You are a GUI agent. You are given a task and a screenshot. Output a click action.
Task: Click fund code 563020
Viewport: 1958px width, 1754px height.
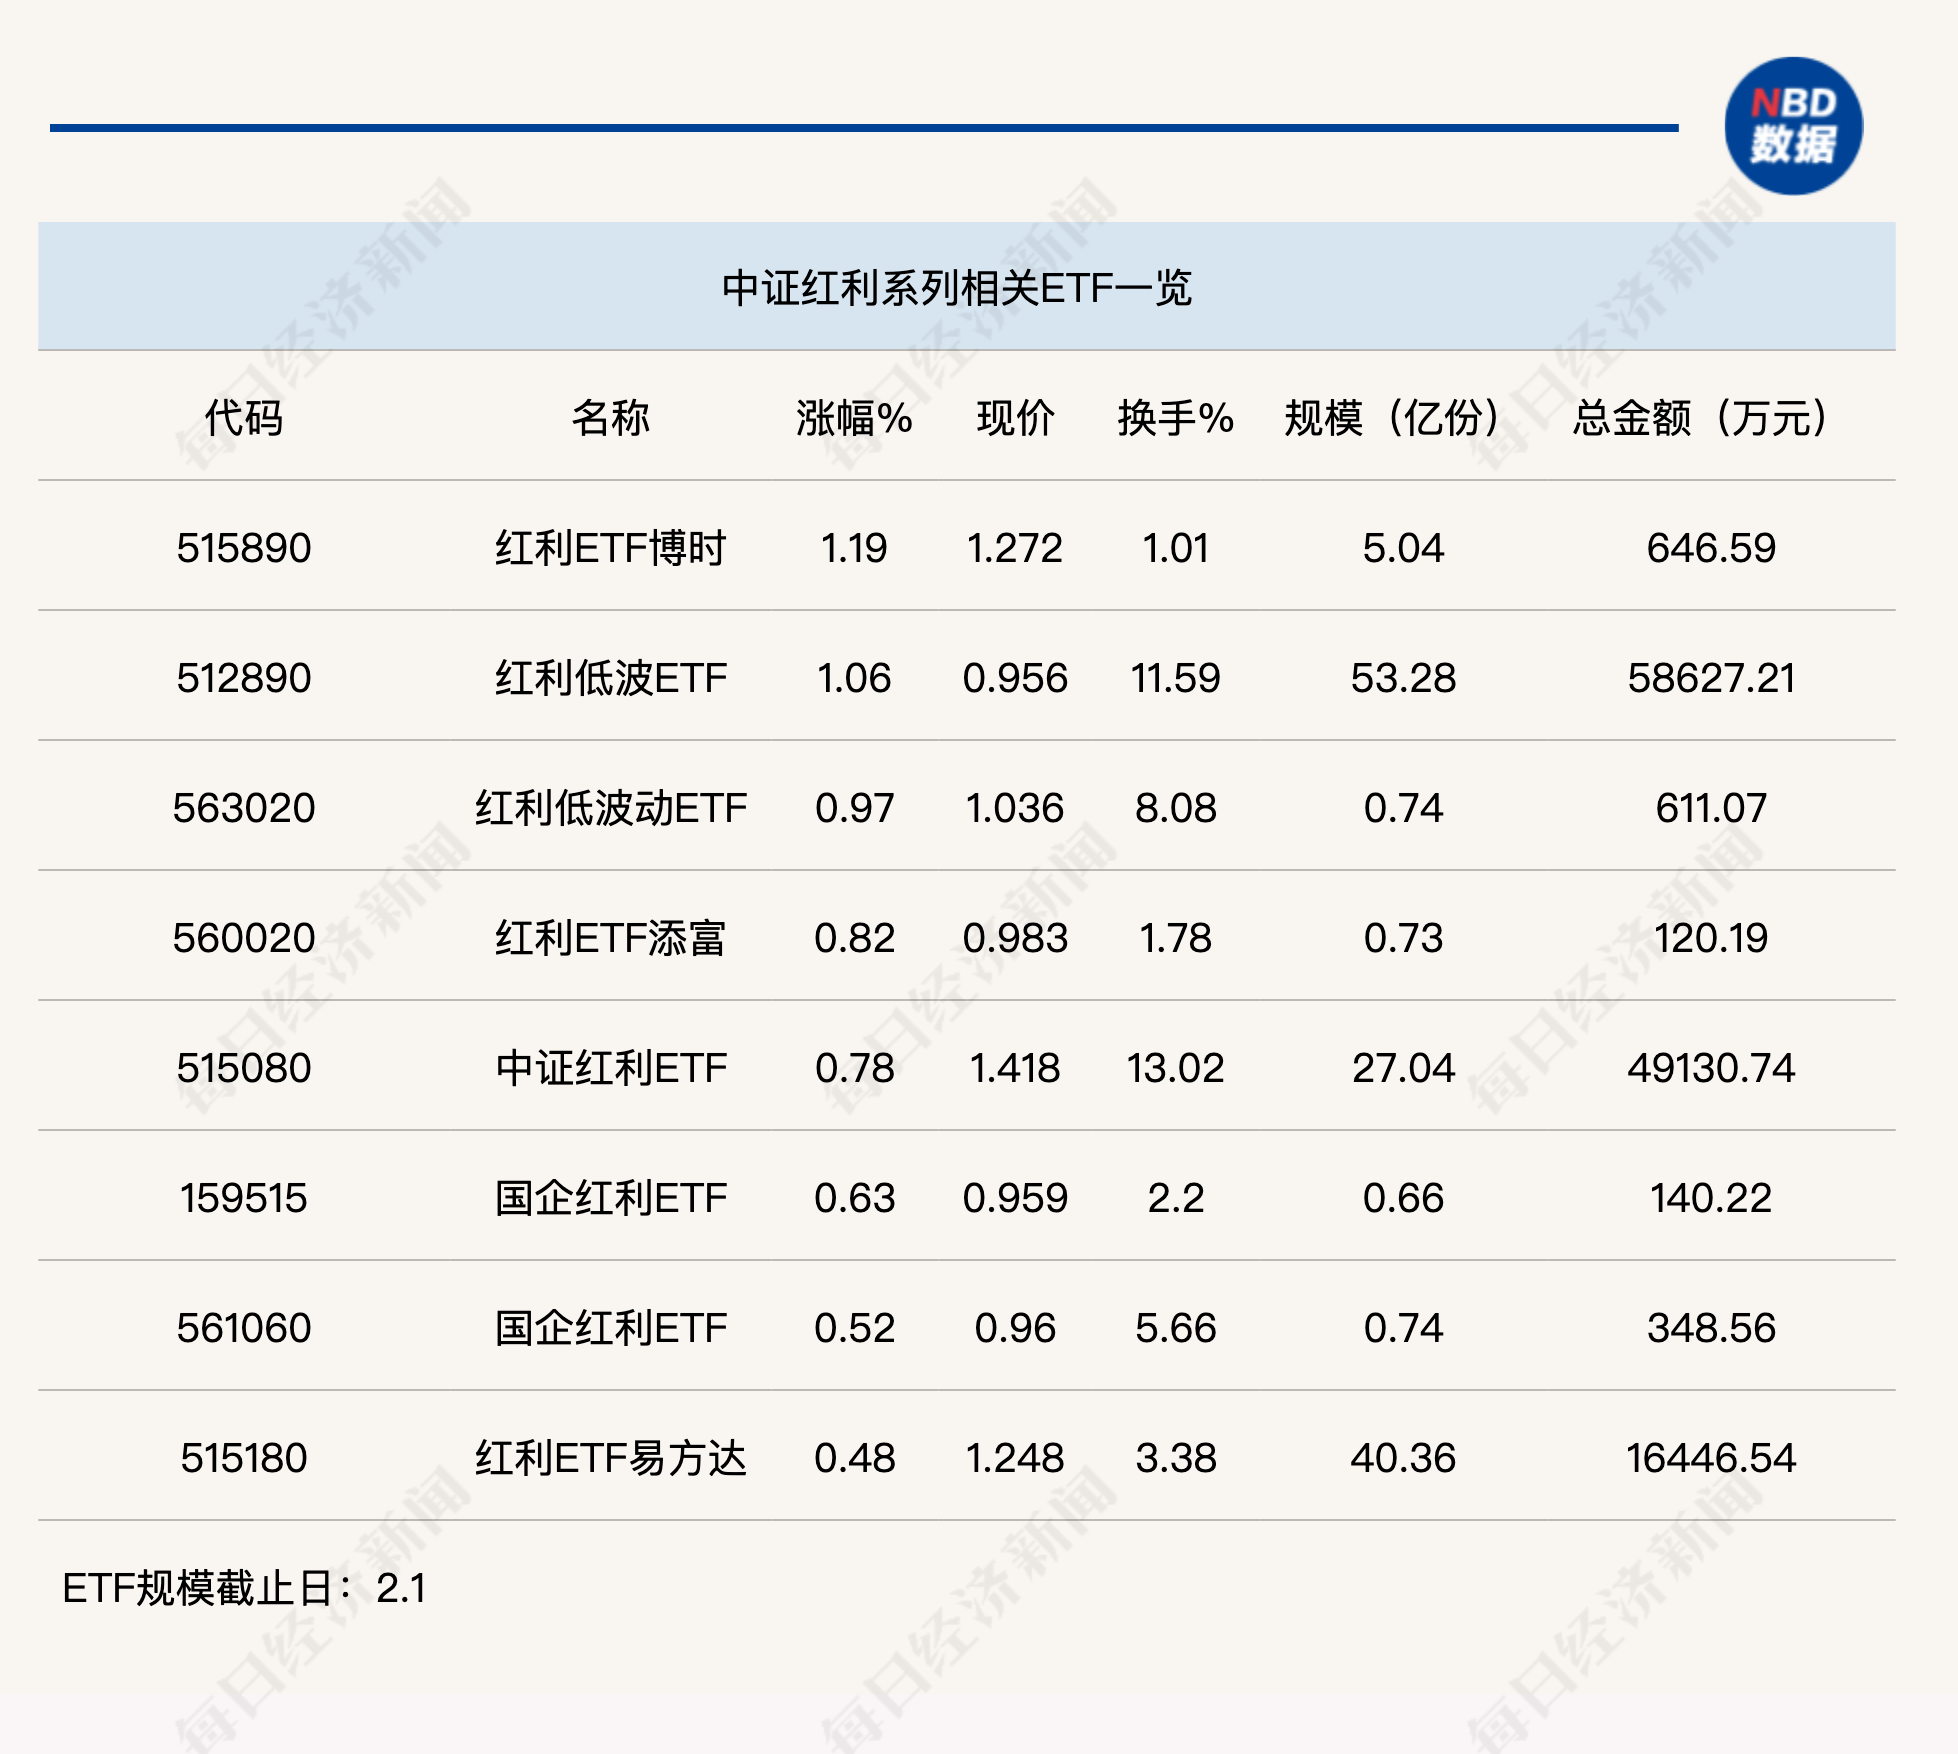click(x=244, y=808)
